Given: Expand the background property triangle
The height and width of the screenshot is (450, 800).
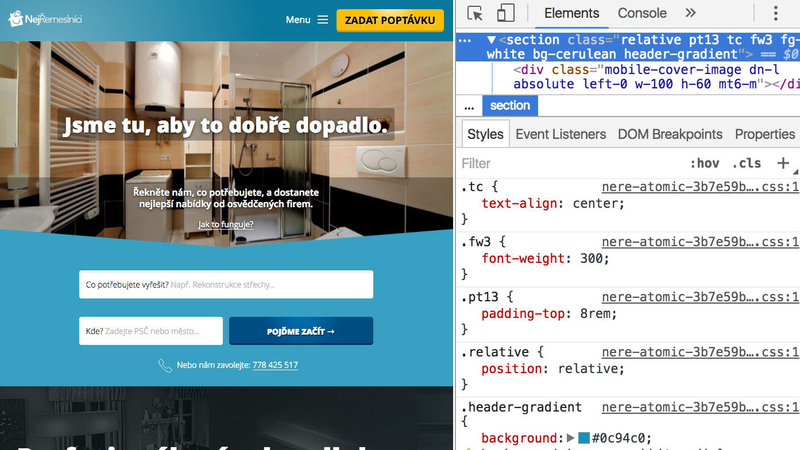Looking at the screenshot, I should click(x=571, y=438).
